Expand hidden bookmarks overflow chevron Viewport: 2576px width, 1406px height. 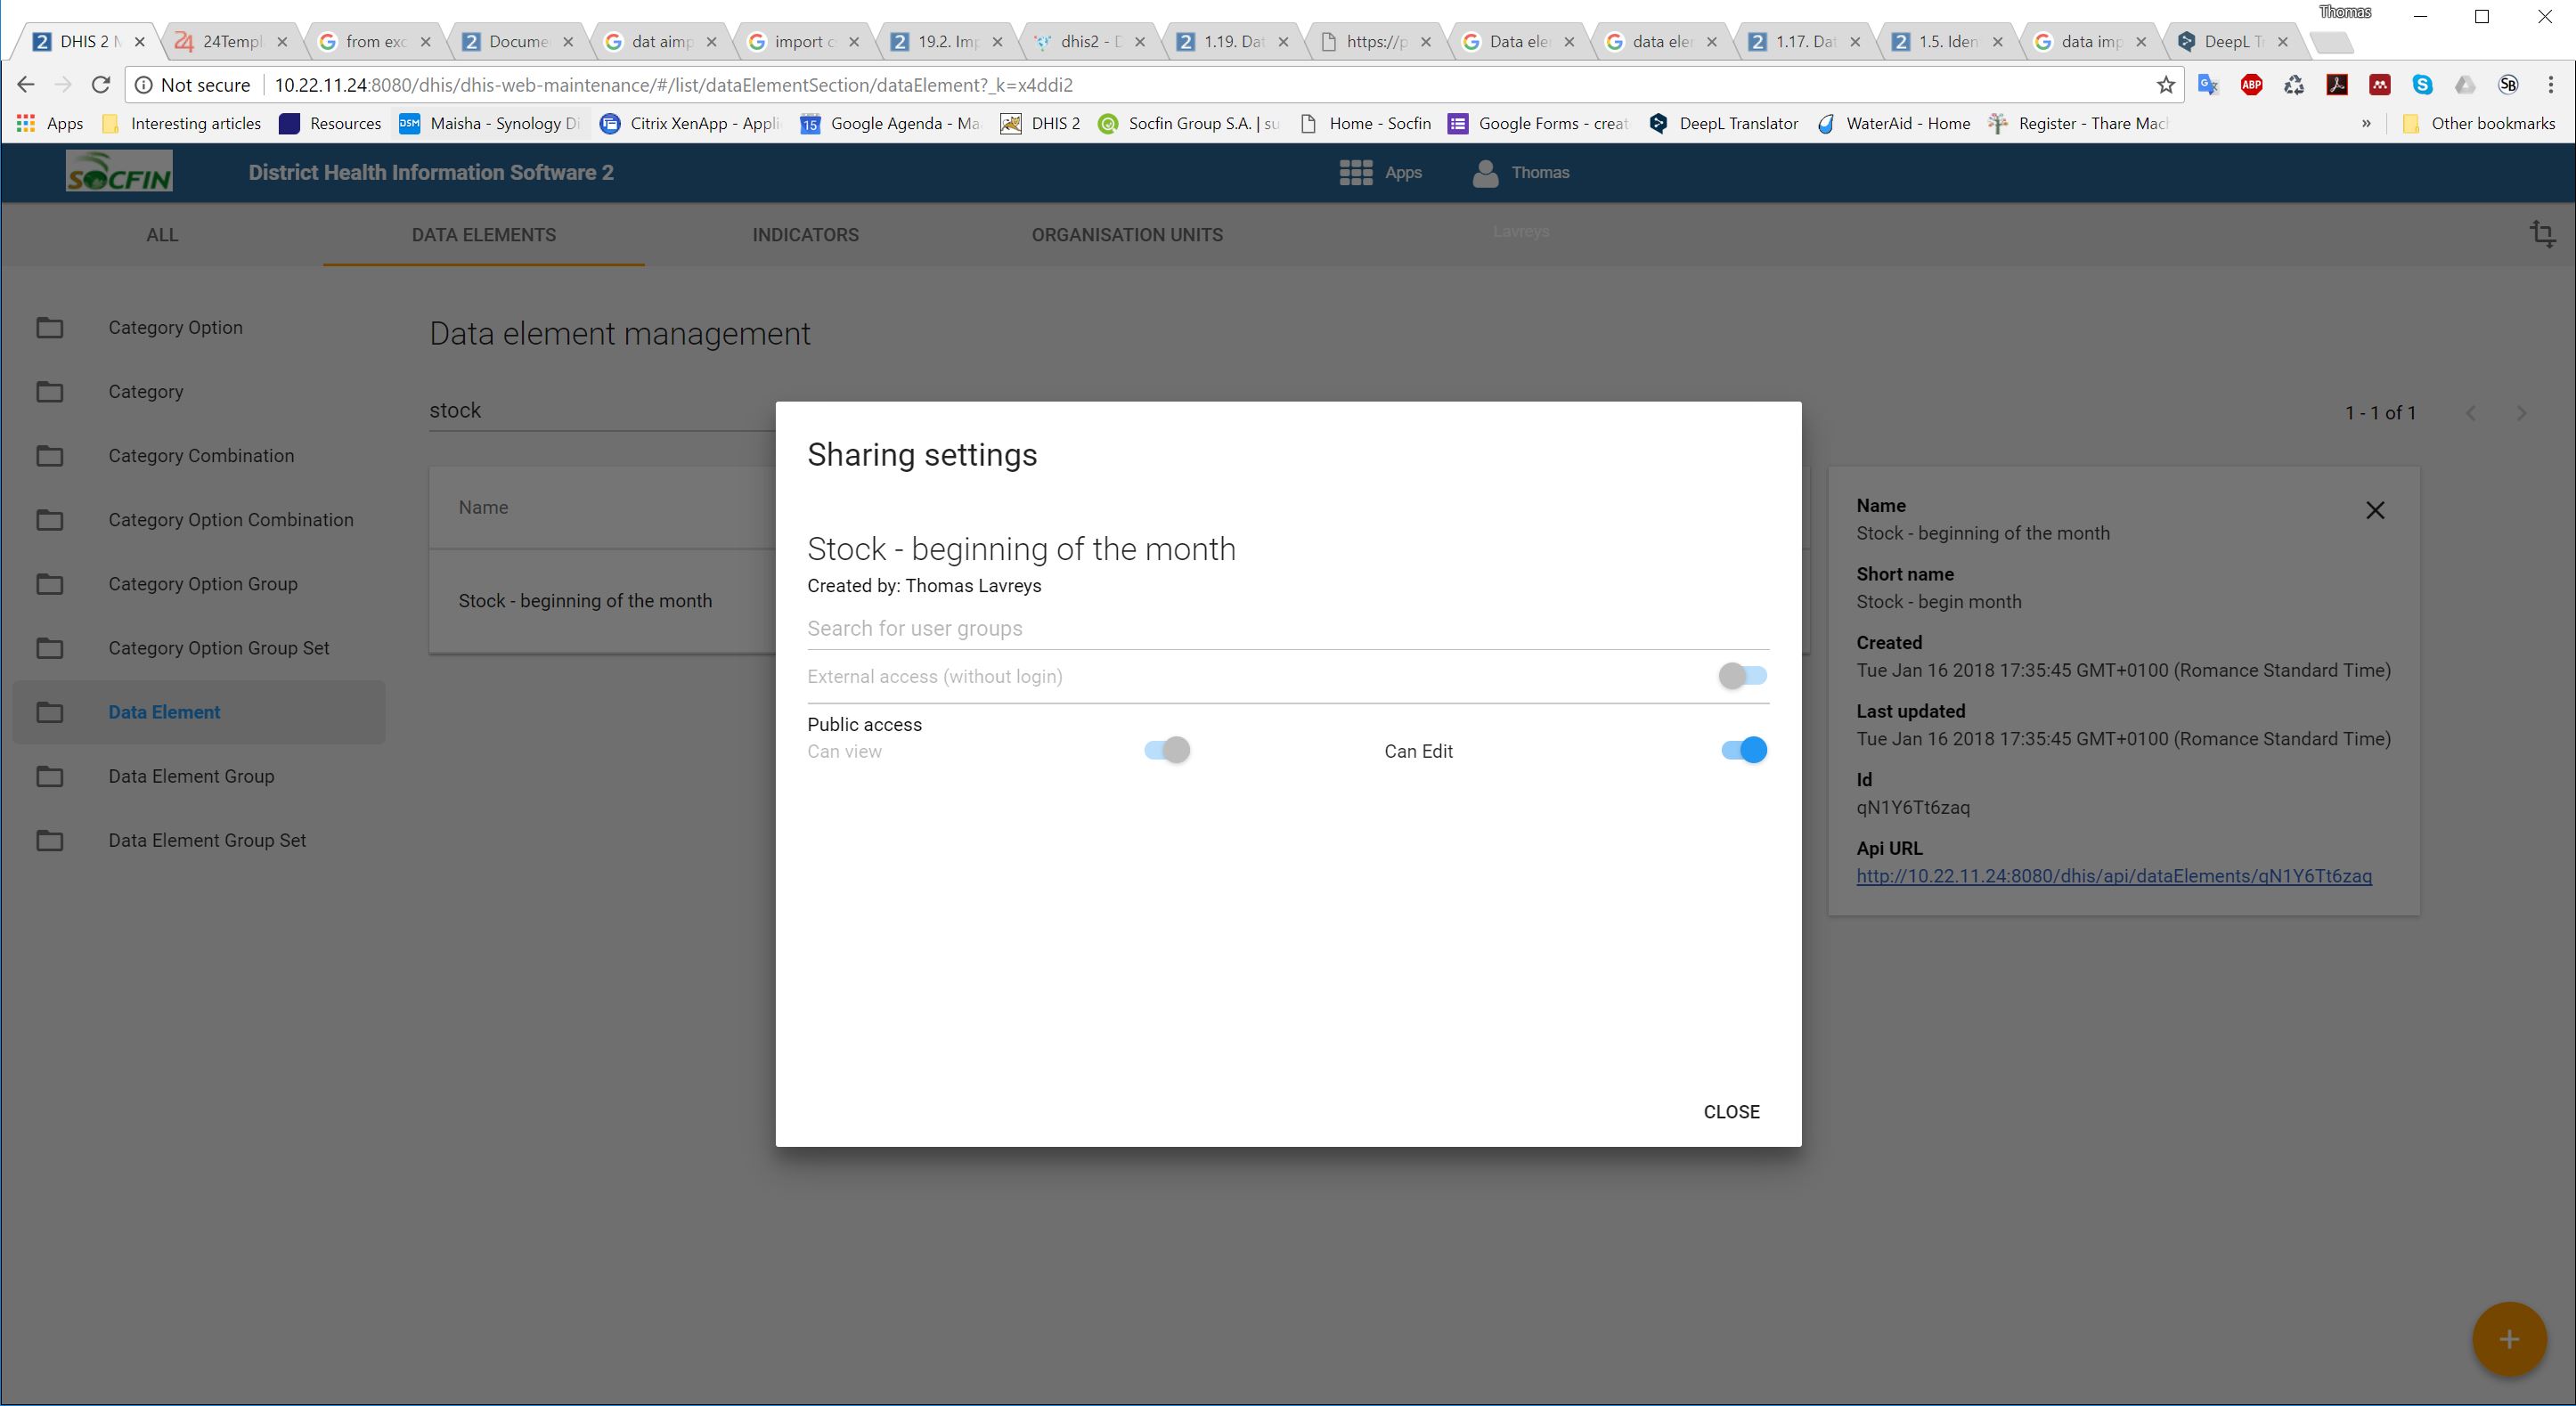pyautogui.click(x=2366, y=124)
